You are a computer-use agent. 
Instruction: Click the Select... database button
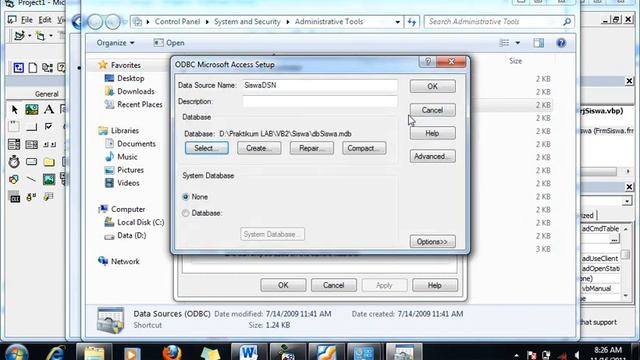(207, 148)
